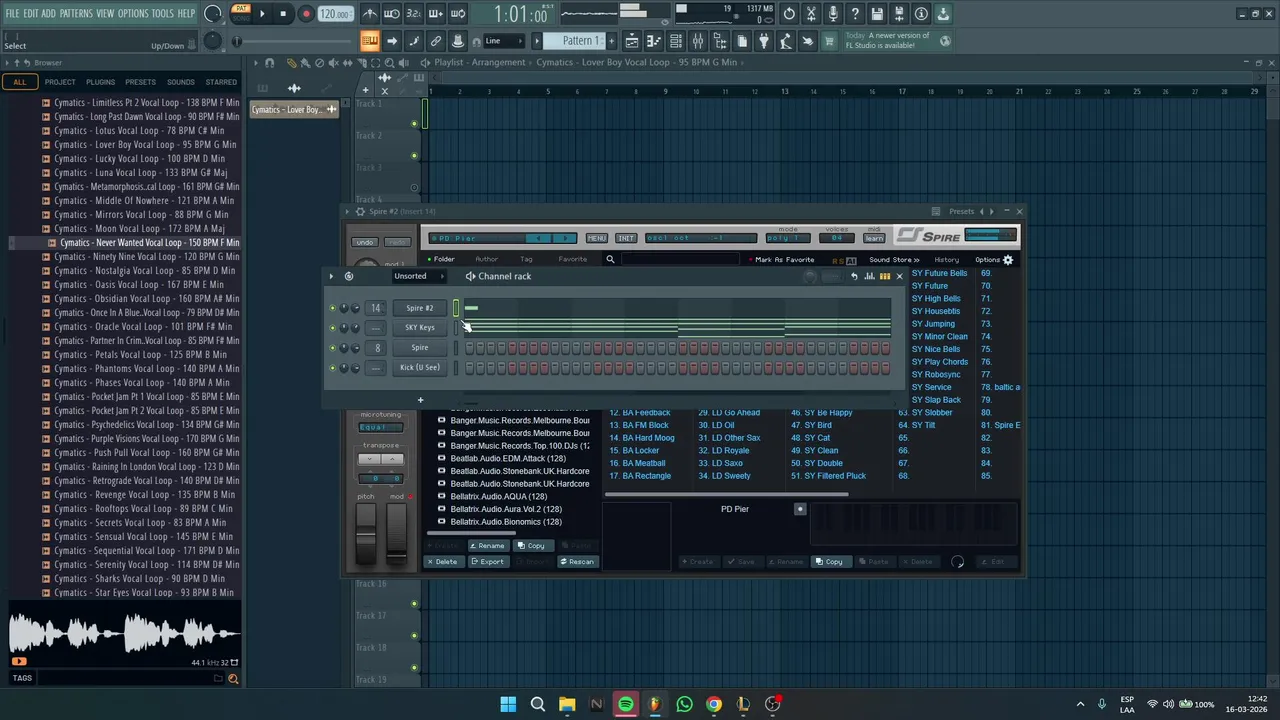Image resolution: width=1280 pixels, height=720 pixels.
Task: Select previous preset arrow in Spire display
Action: point(539,238)
